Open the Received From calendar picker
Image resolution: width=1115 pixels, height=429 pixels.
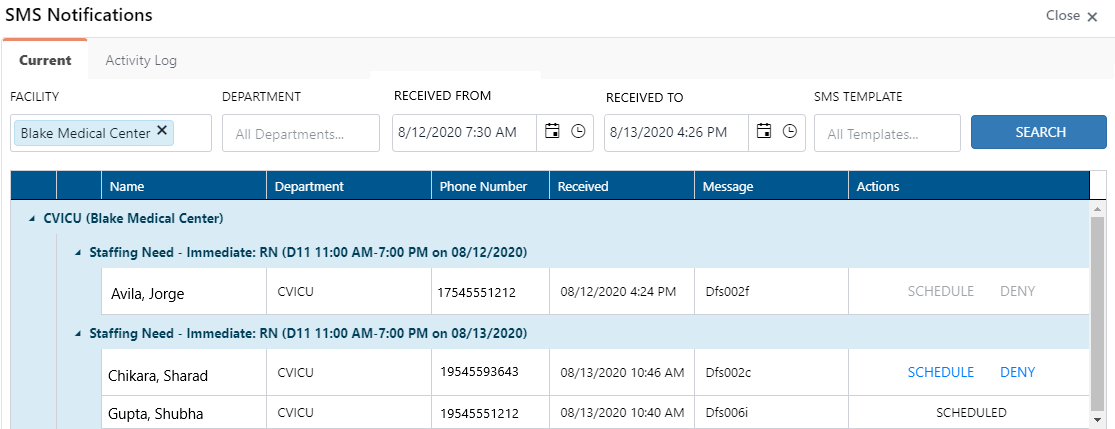coord(552,132)
